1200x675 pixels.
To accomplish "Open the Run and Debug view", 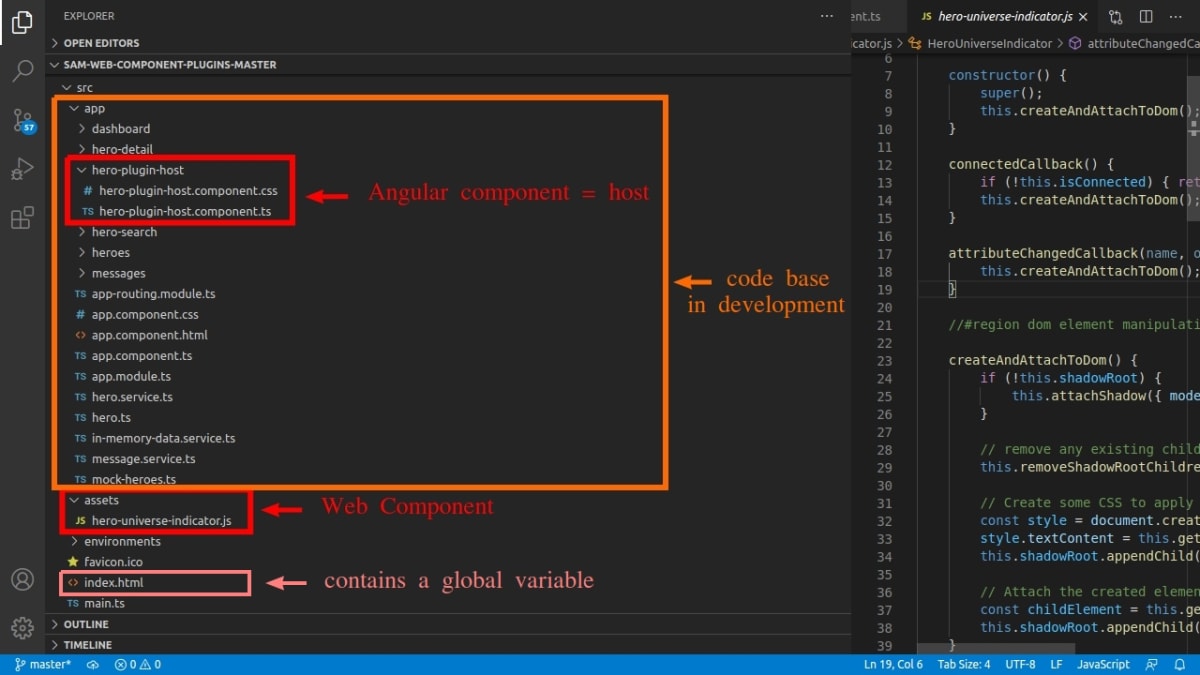I will (x=22, y=169).
